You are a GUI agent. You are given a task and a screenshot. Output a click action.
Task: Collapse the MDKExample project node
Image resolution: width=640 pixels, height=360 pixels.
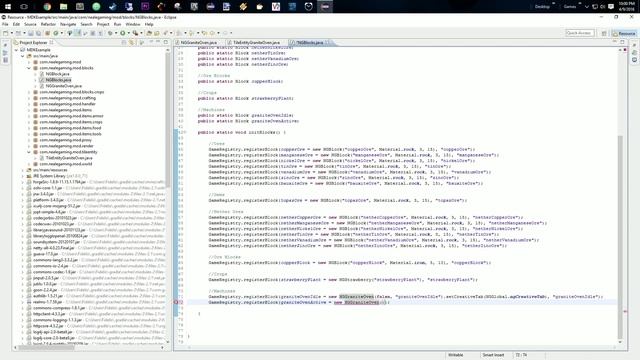[x=16, y=50]
